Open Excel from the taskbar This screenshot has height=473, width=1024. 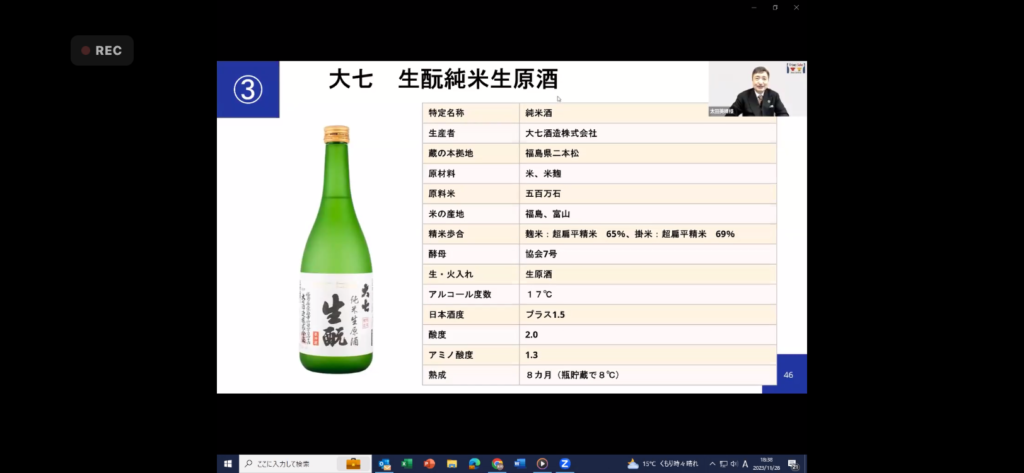coord(407,464)
